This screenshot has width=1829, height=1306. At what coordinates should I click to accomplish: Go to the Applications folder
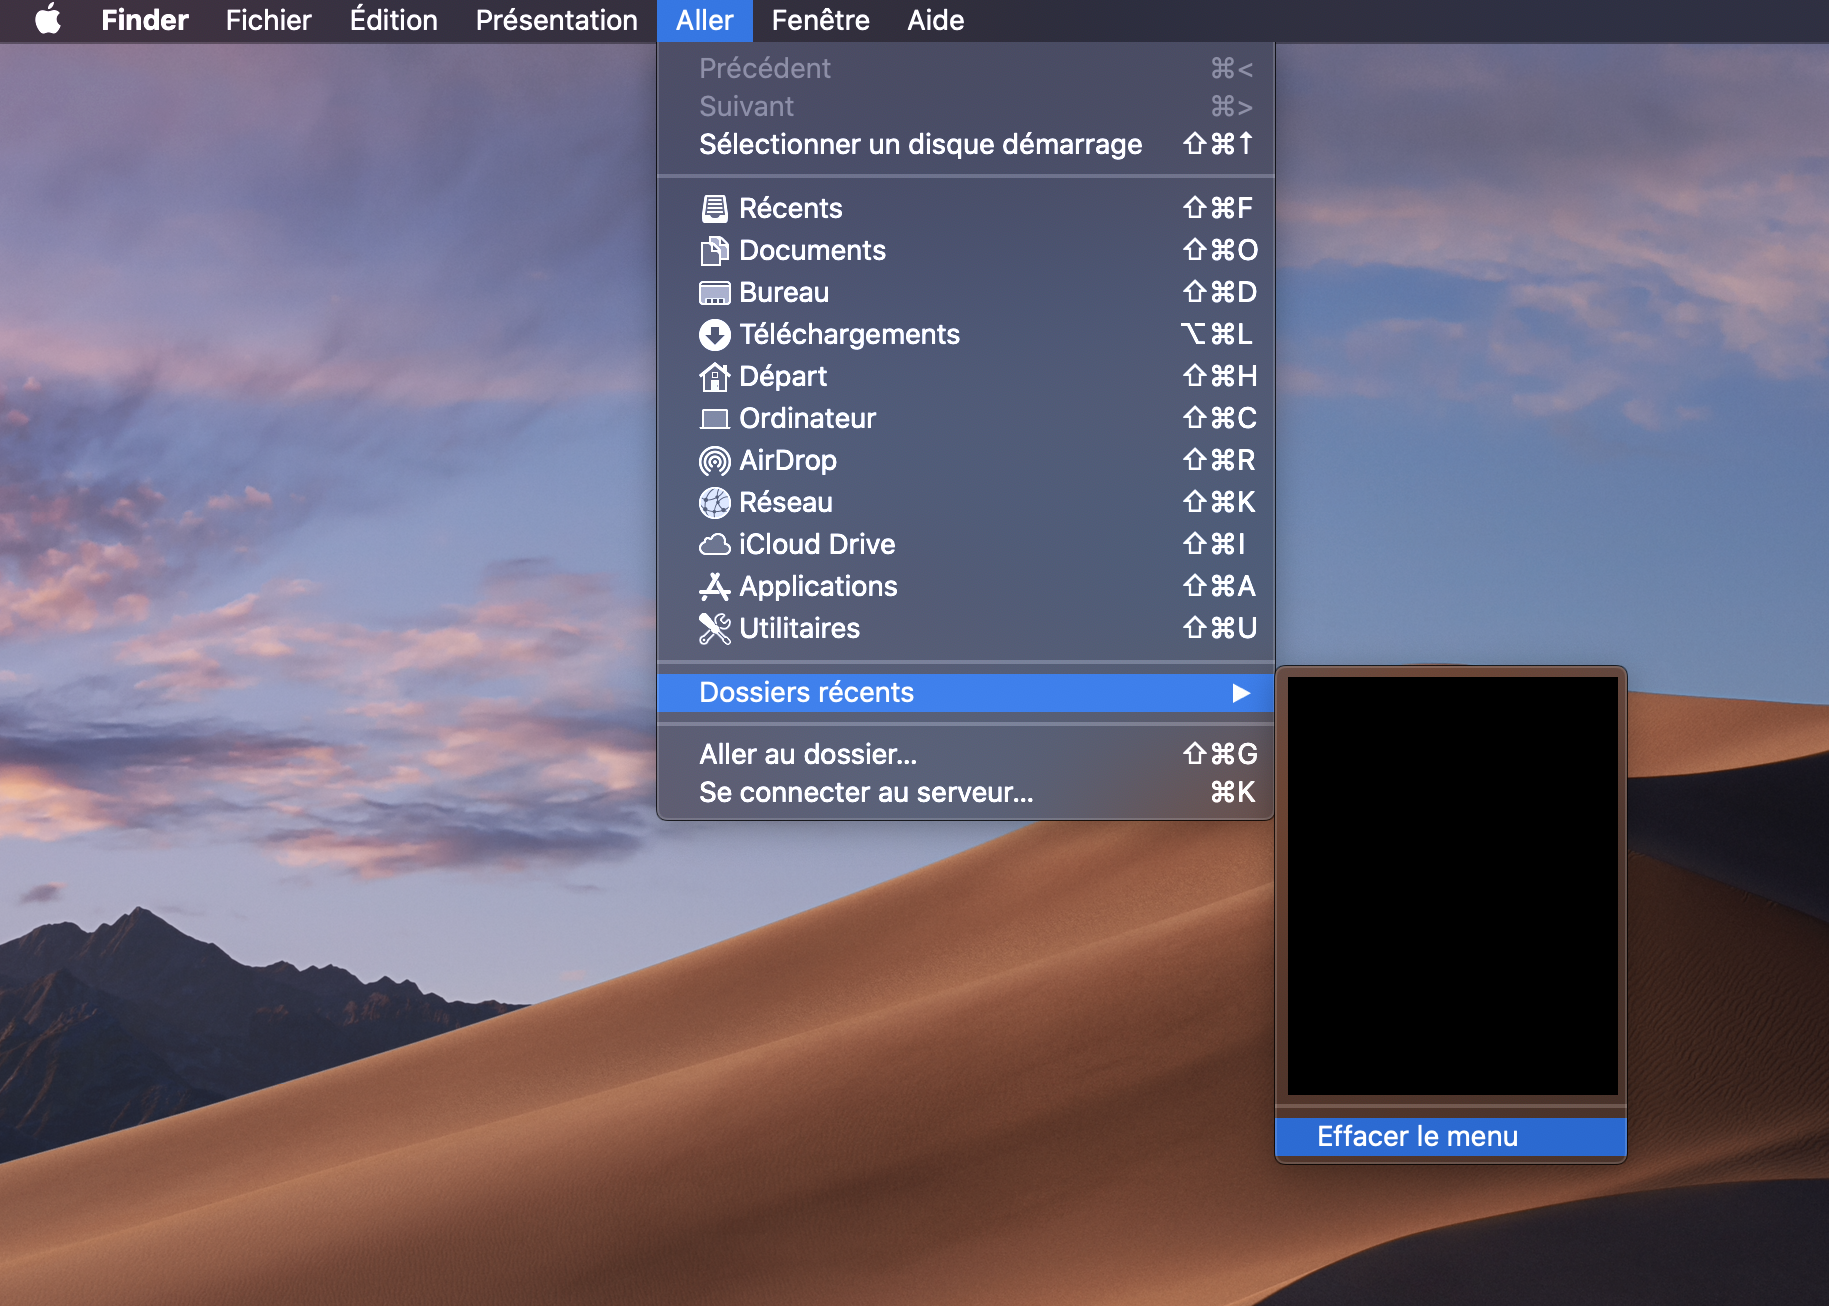click(966, 586)
